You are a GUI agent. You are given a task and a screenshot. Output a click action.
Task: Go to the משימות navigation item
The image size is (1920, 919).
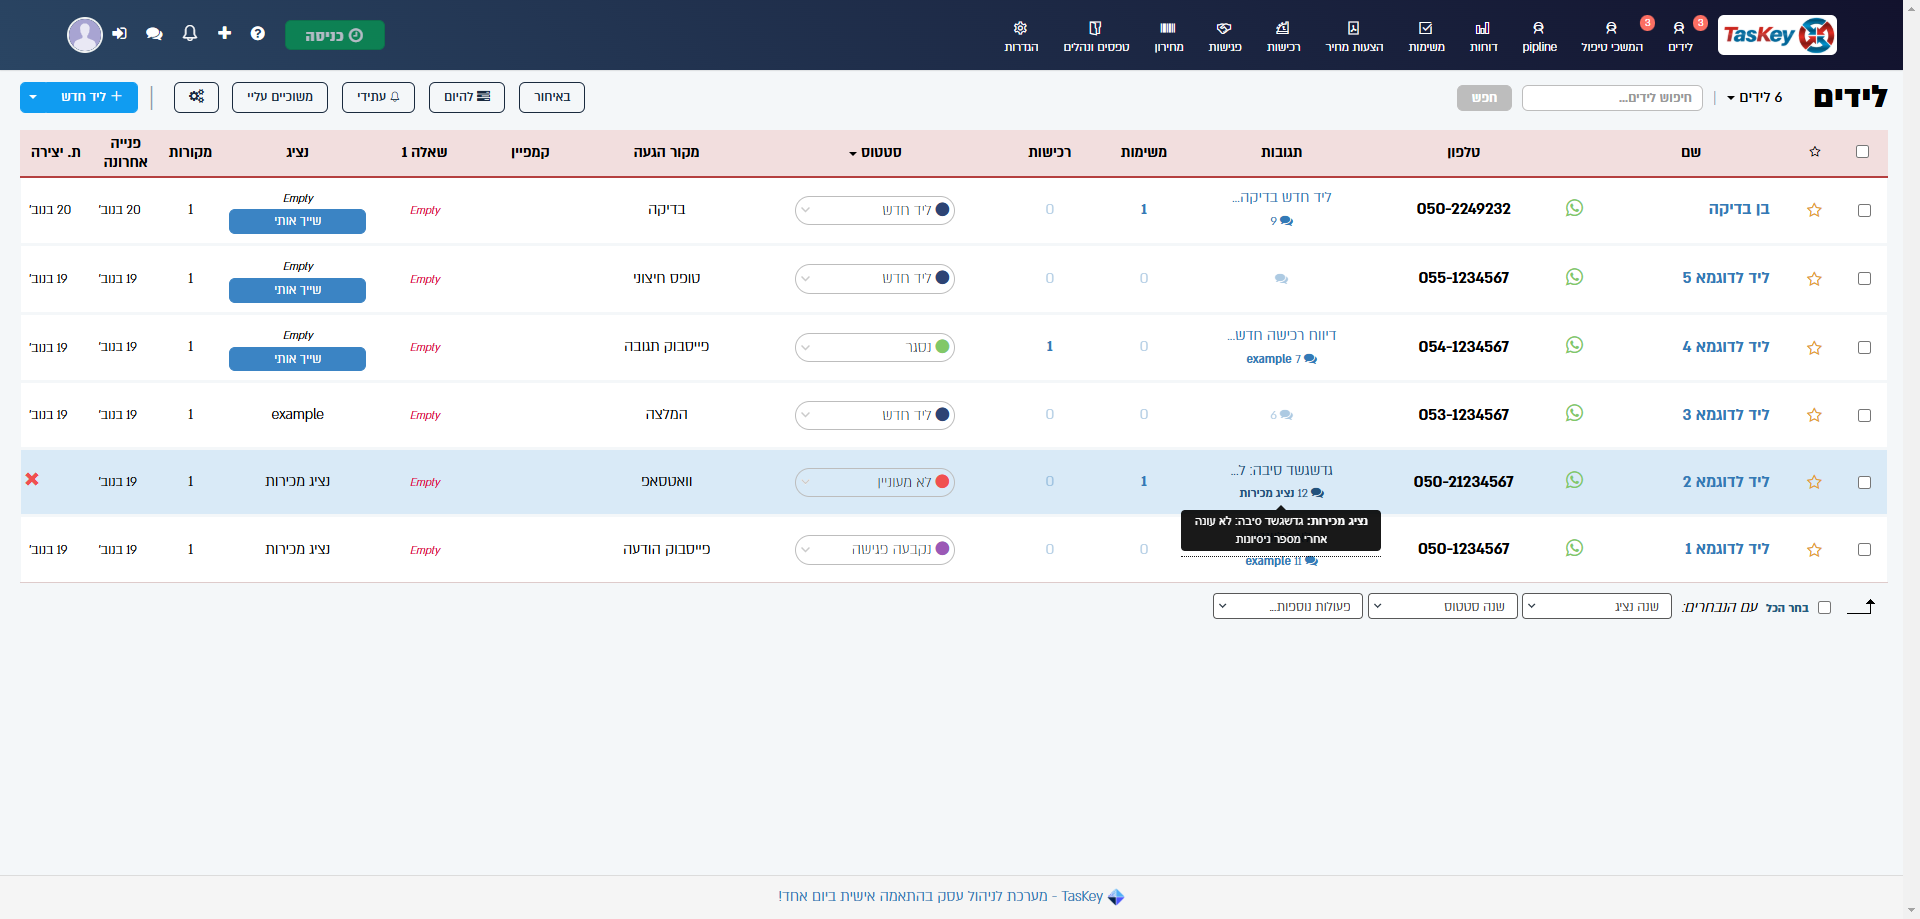1426,36
